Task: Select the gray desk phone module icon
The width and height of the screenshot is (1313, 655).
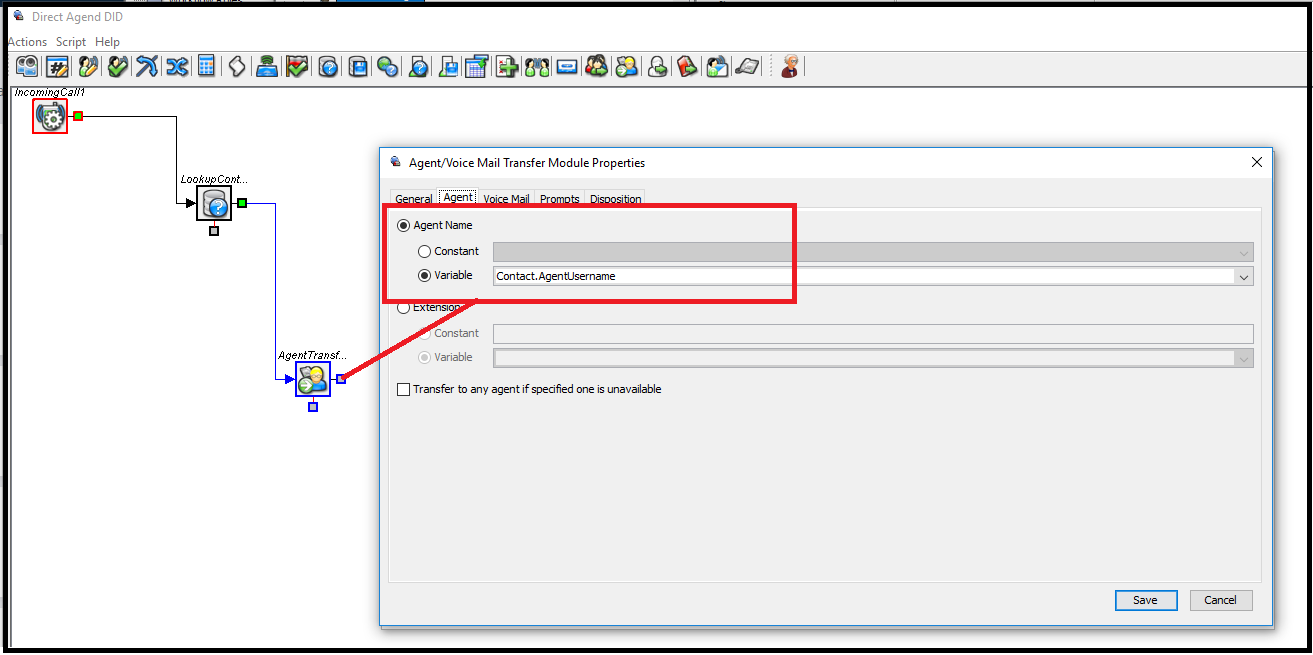Action: coord(746,67)
